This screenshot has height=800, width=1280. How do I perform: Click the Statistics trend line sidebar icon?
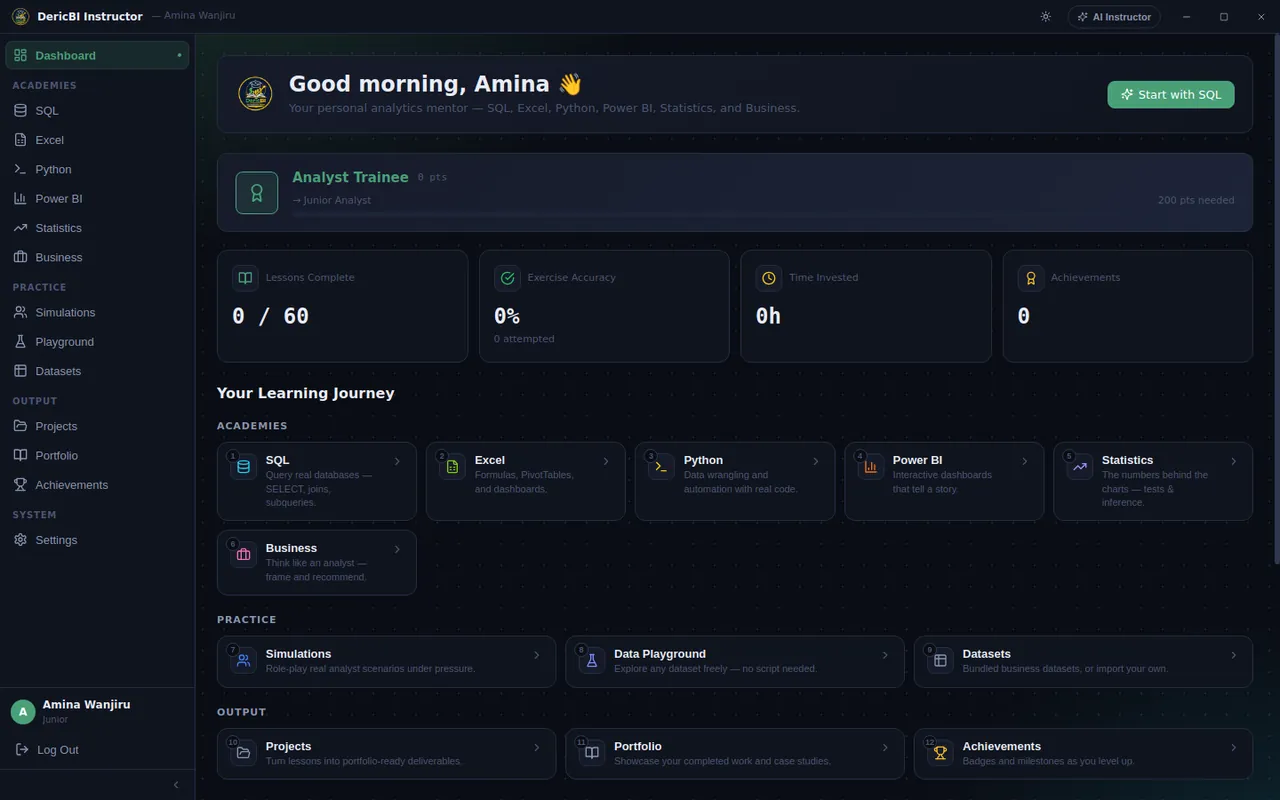20,228
